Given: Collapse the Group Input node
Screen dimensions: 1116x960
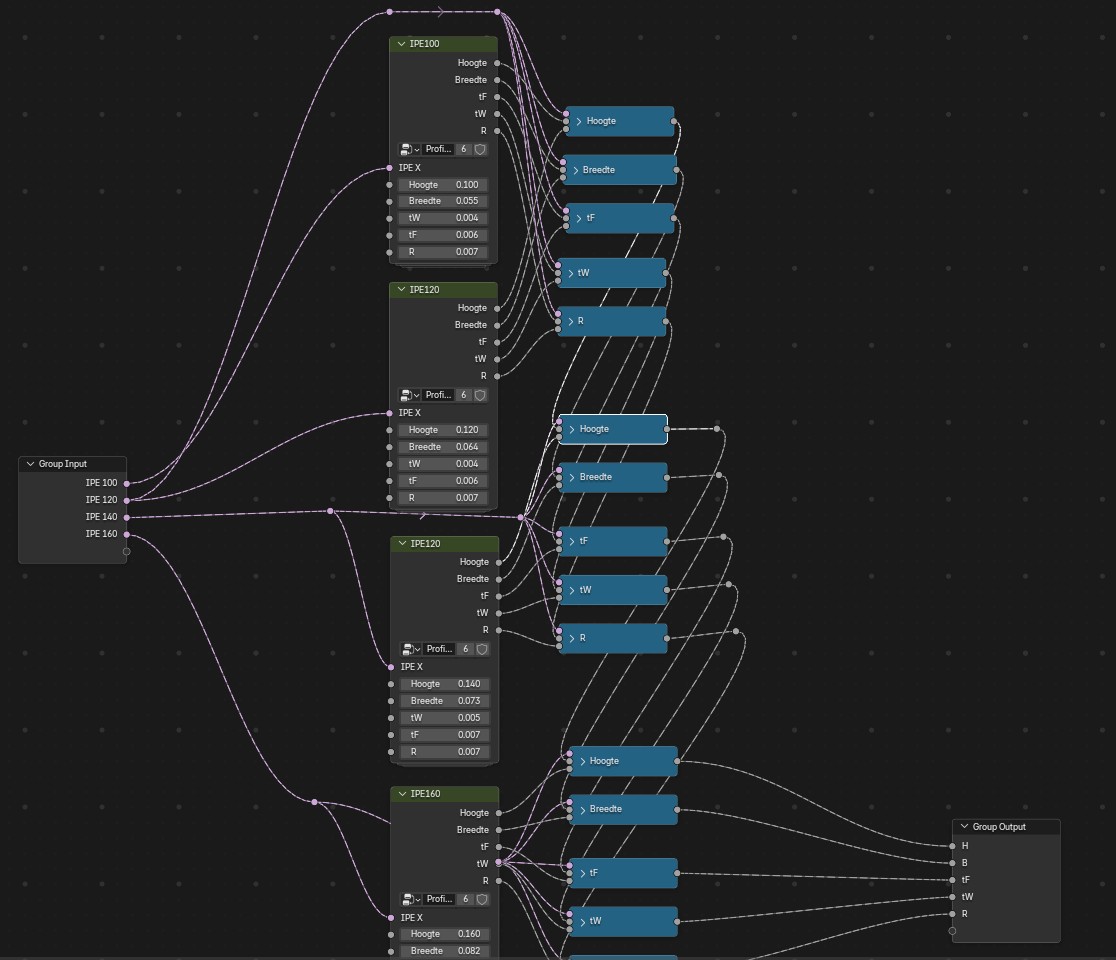Looking at the screenshot, I should click(30, 464).
